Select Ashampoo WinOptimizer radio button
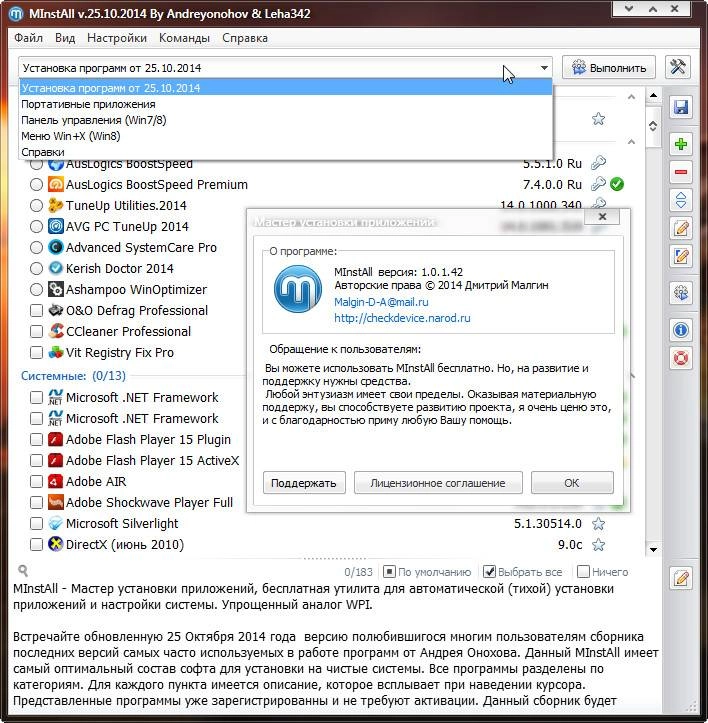The height and width of the screenshot is (723, 708). pyautogui.click(x=36, y=289)
